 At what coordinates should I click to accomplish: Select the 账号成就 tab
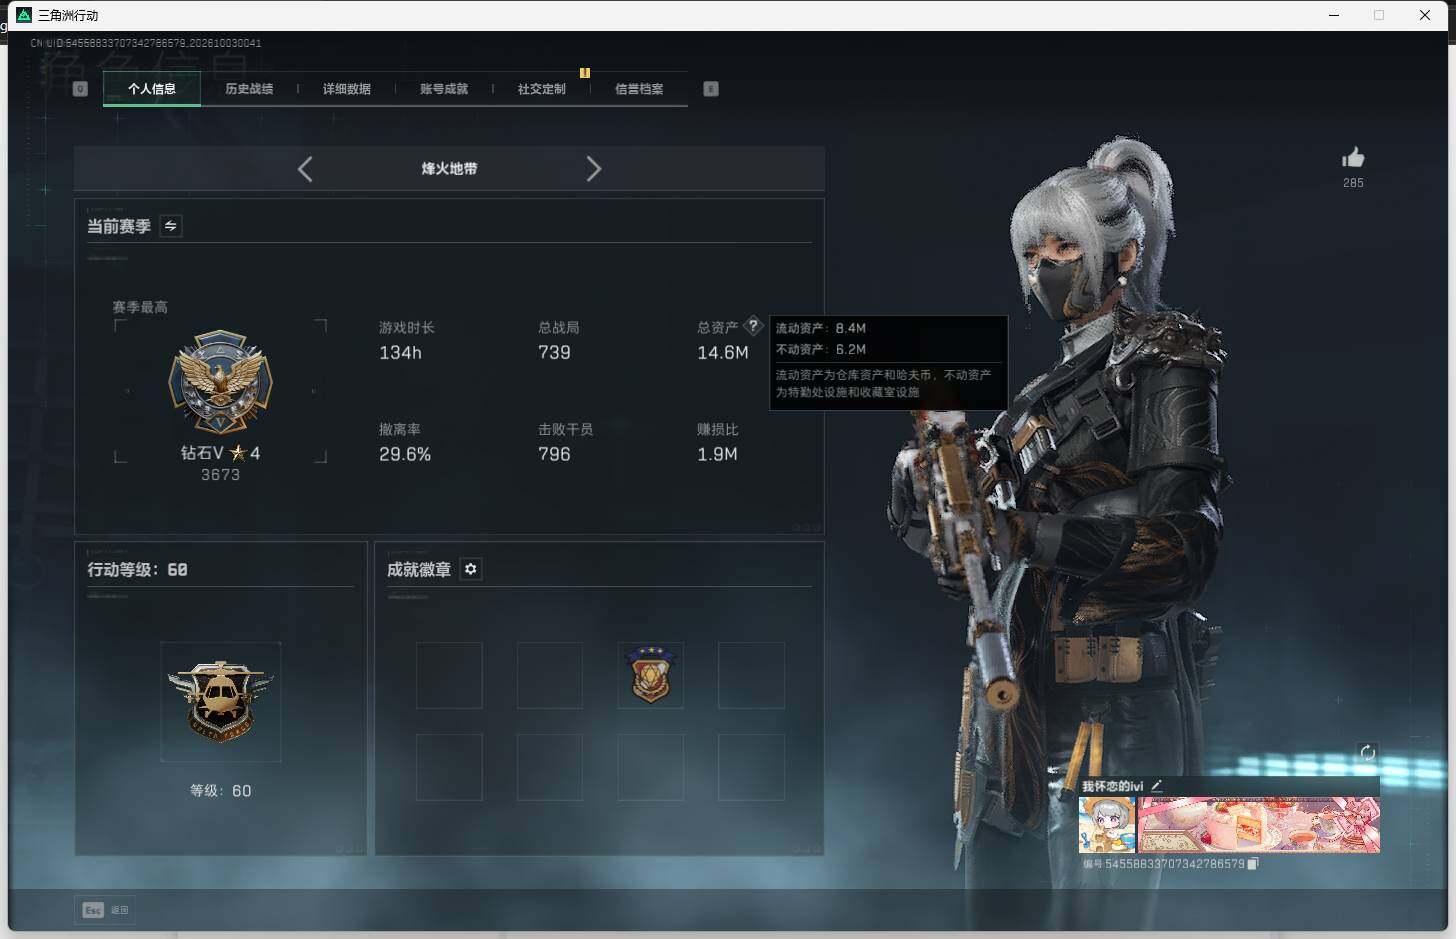point(444,89)
